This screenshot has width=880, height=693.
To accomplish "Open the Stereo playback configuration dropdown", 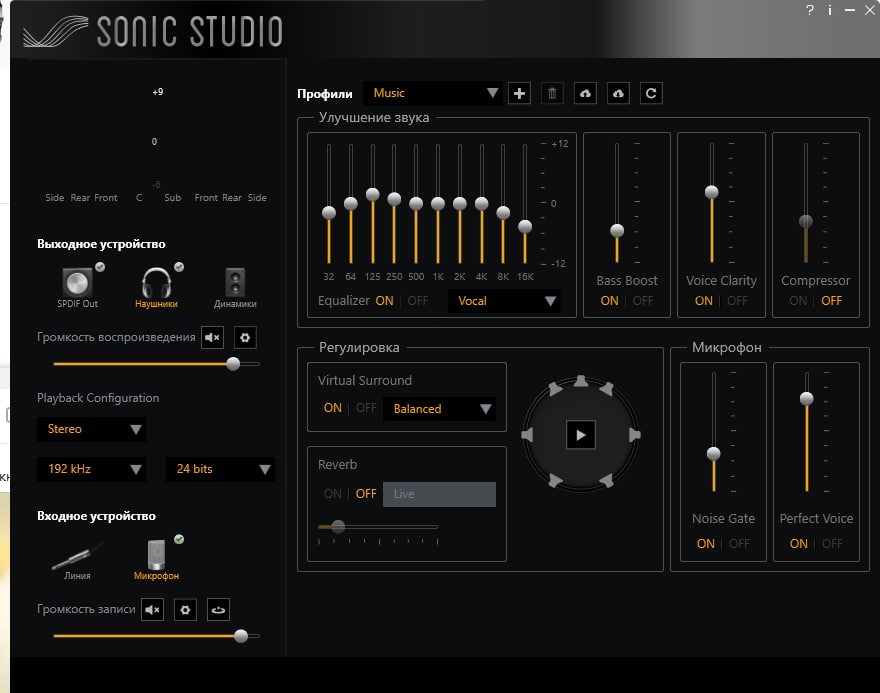I will 91,429.
